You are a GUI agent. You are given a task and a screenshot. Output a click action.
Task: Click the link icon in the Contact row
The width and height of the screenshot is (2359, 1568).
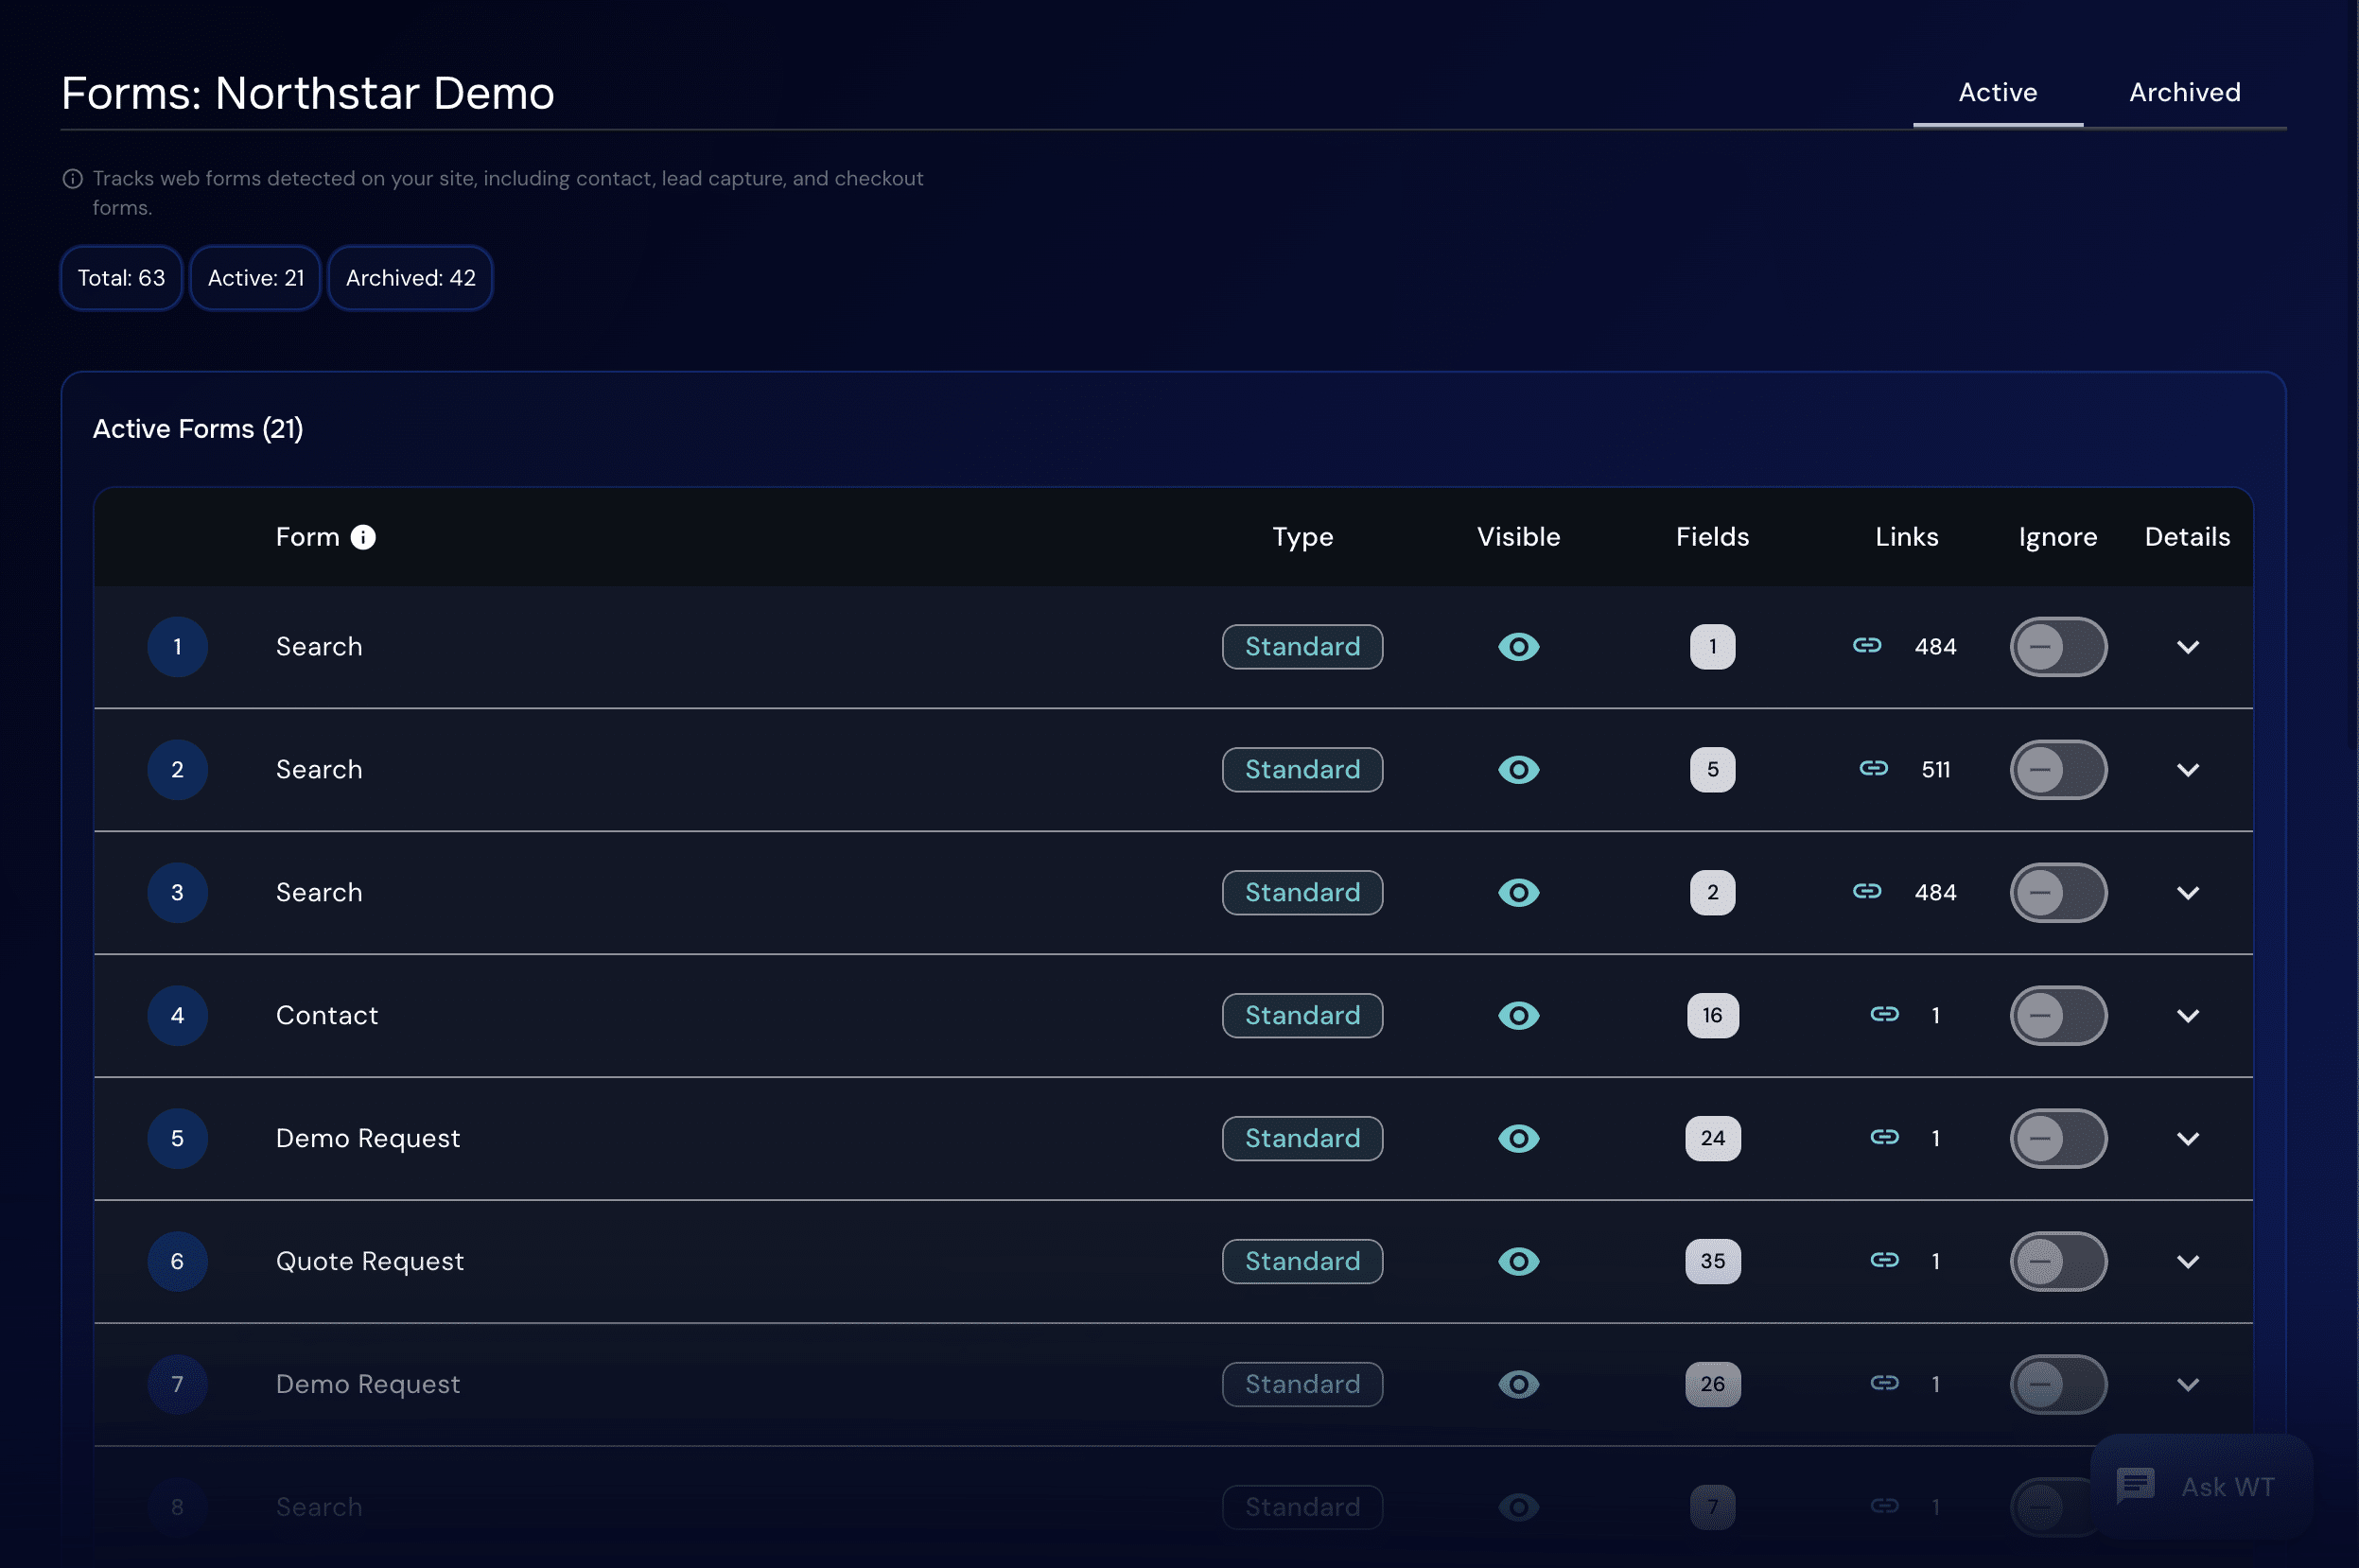pos(1885,1014)
